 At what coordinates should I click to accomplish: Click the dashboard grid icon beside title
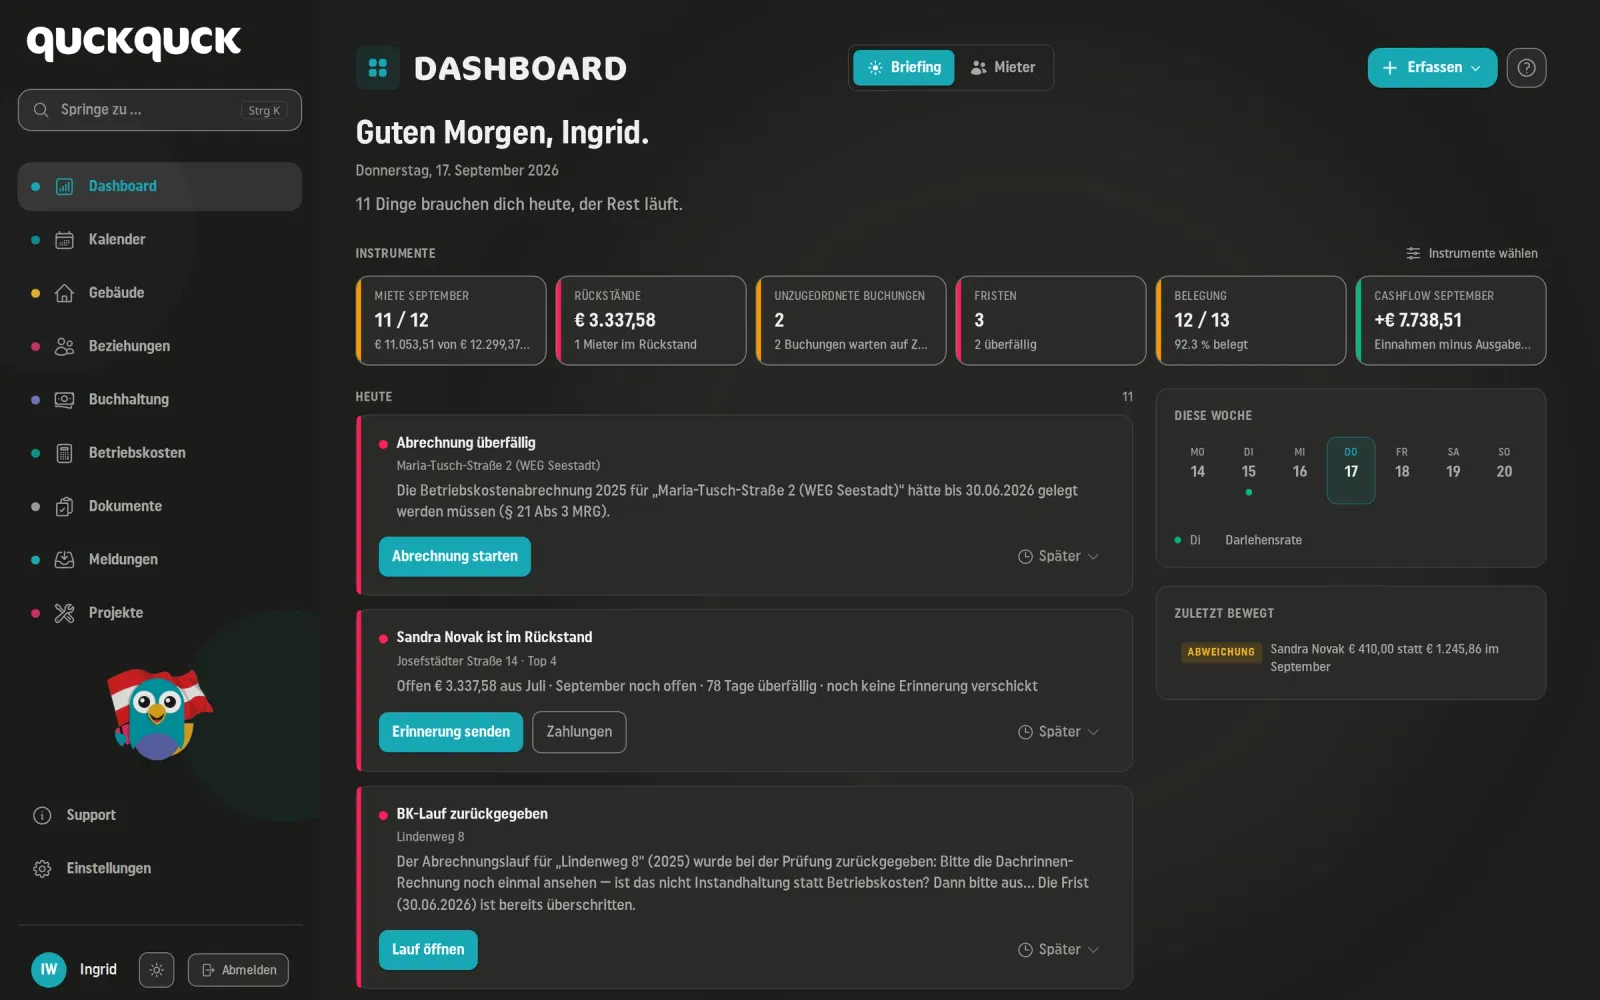coord(378,68)
